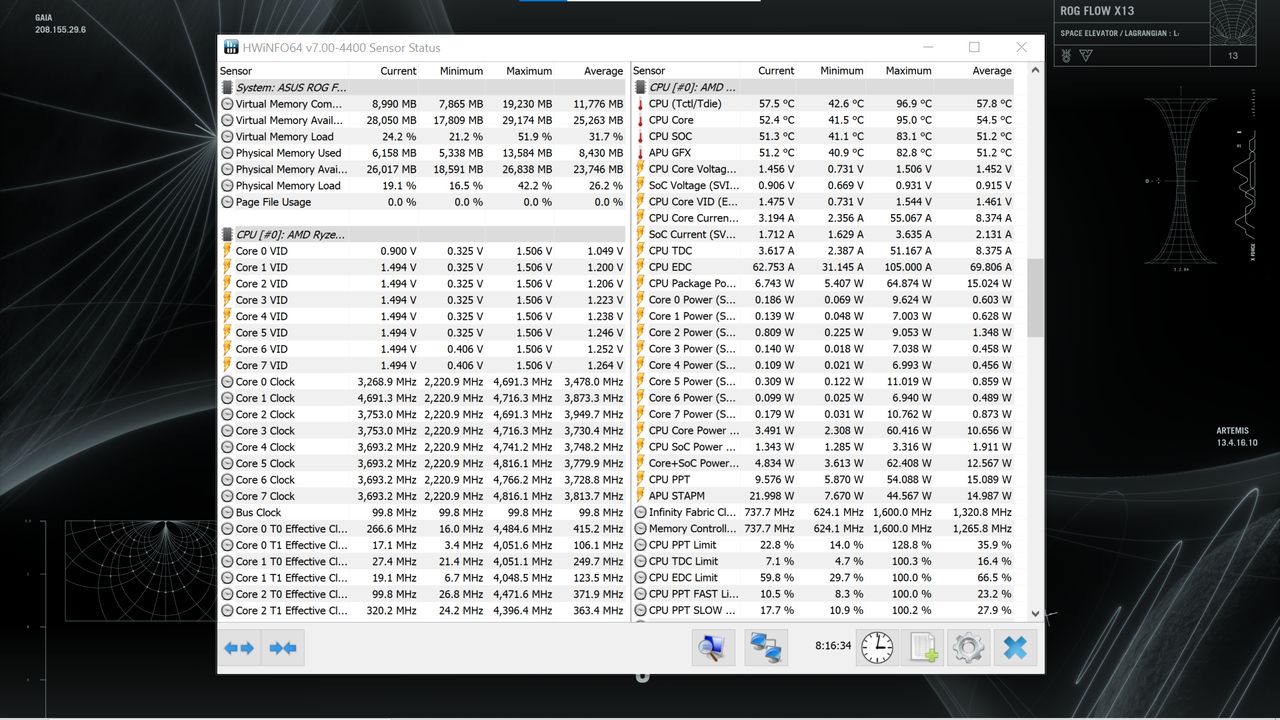
Task: Click the thermometer icon beside CPU SOC
Action: 641,136
